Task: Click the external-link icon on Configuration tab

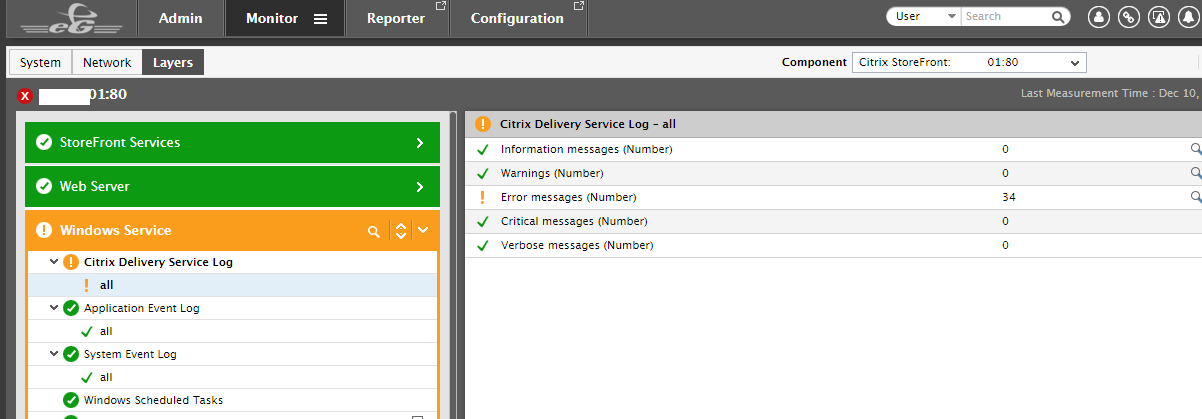Action: click(579, 7)
